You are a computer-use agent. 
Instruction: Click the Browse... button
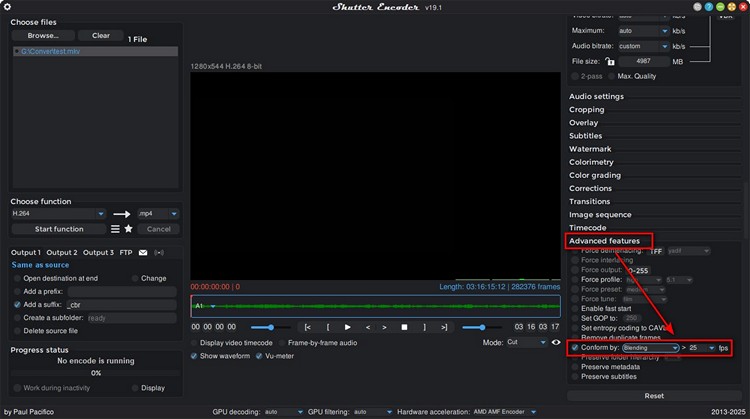(43, 35)
